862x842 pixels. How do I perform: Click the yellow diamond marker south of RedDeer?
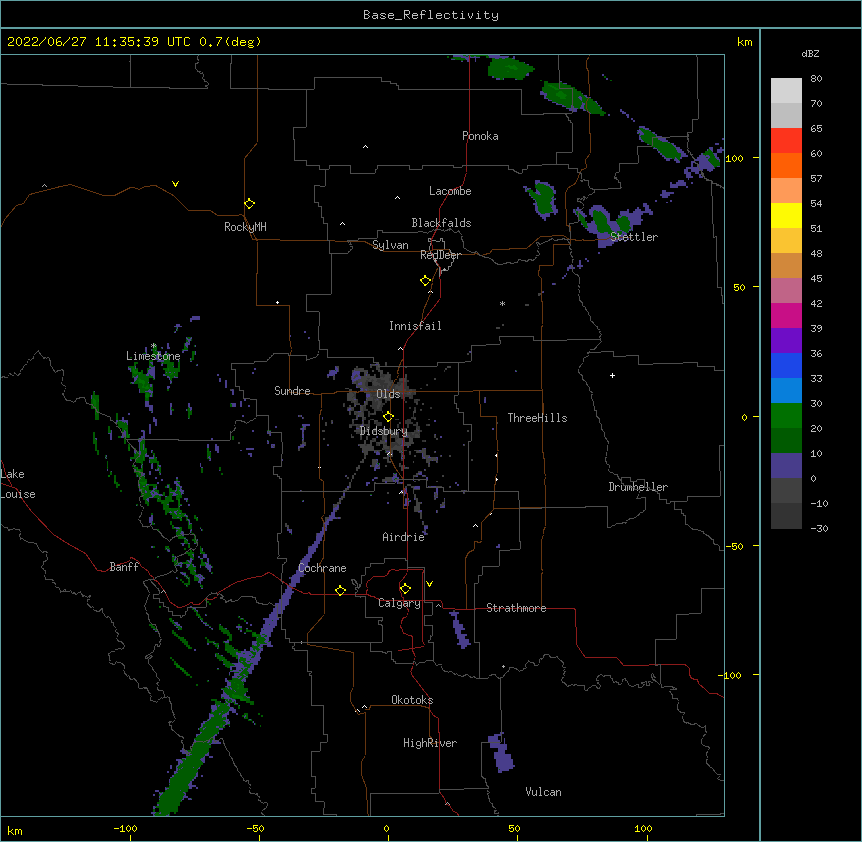(x=425, y=281)
